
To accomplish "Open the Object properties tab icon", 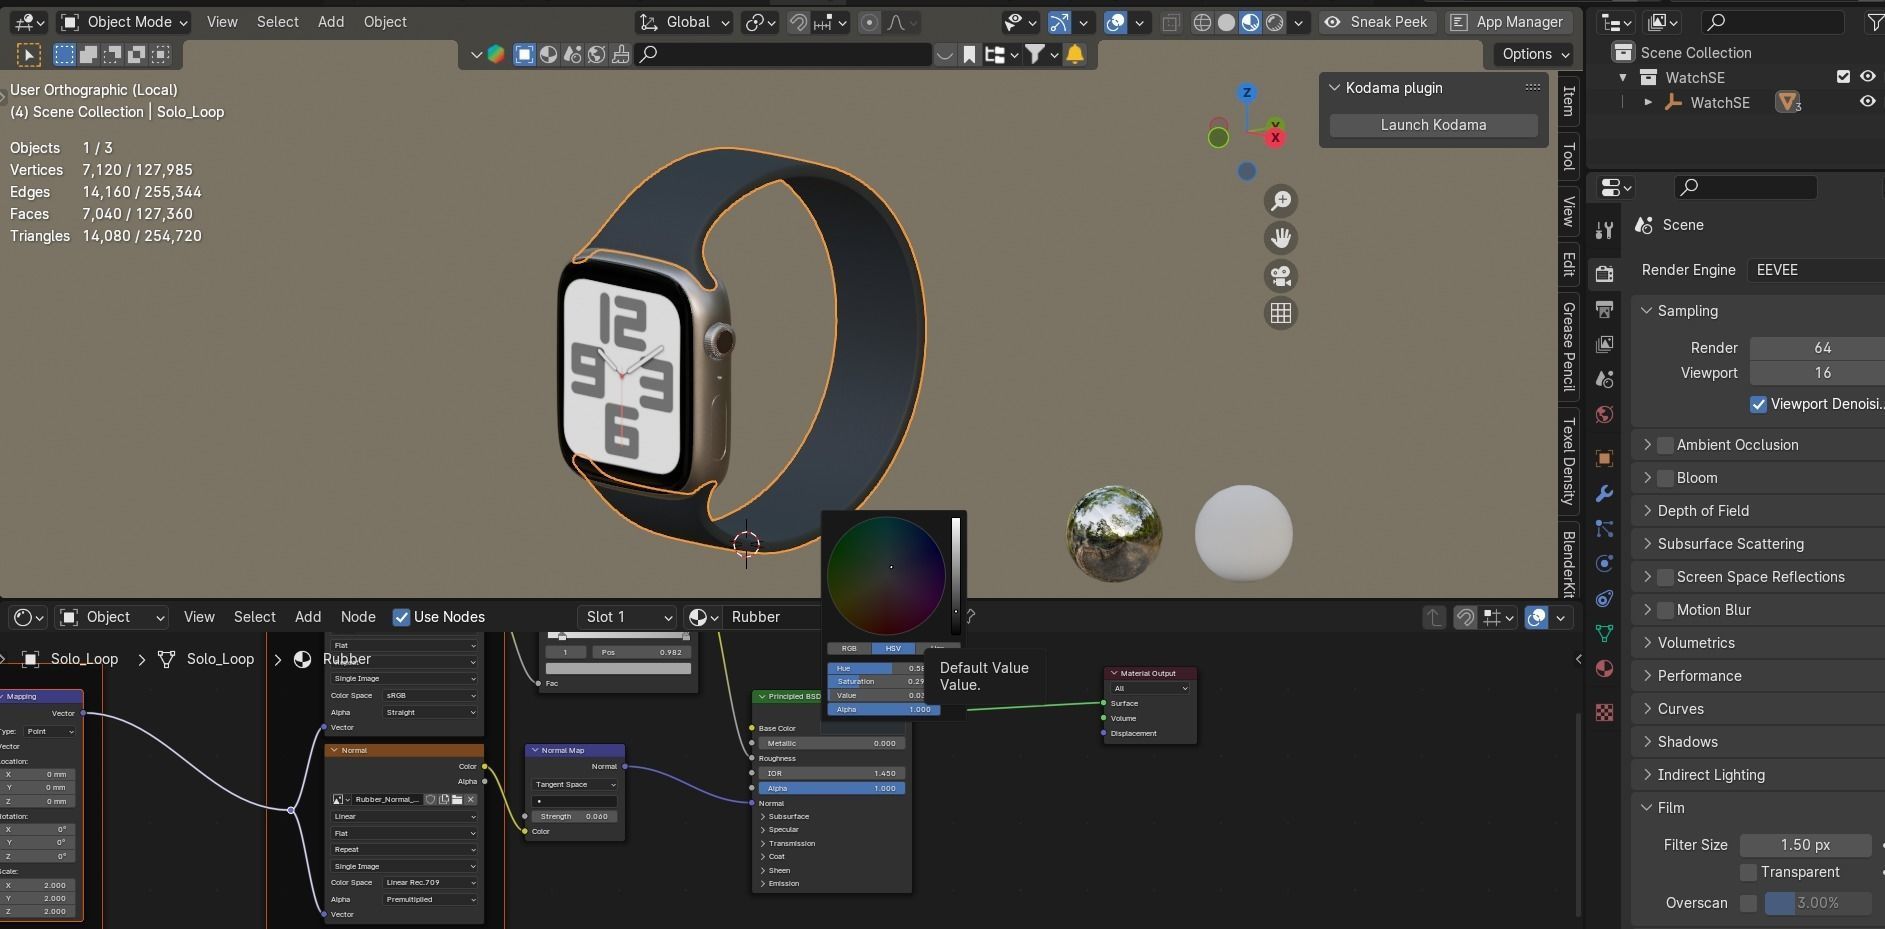I will click(x=1604, y=458).
